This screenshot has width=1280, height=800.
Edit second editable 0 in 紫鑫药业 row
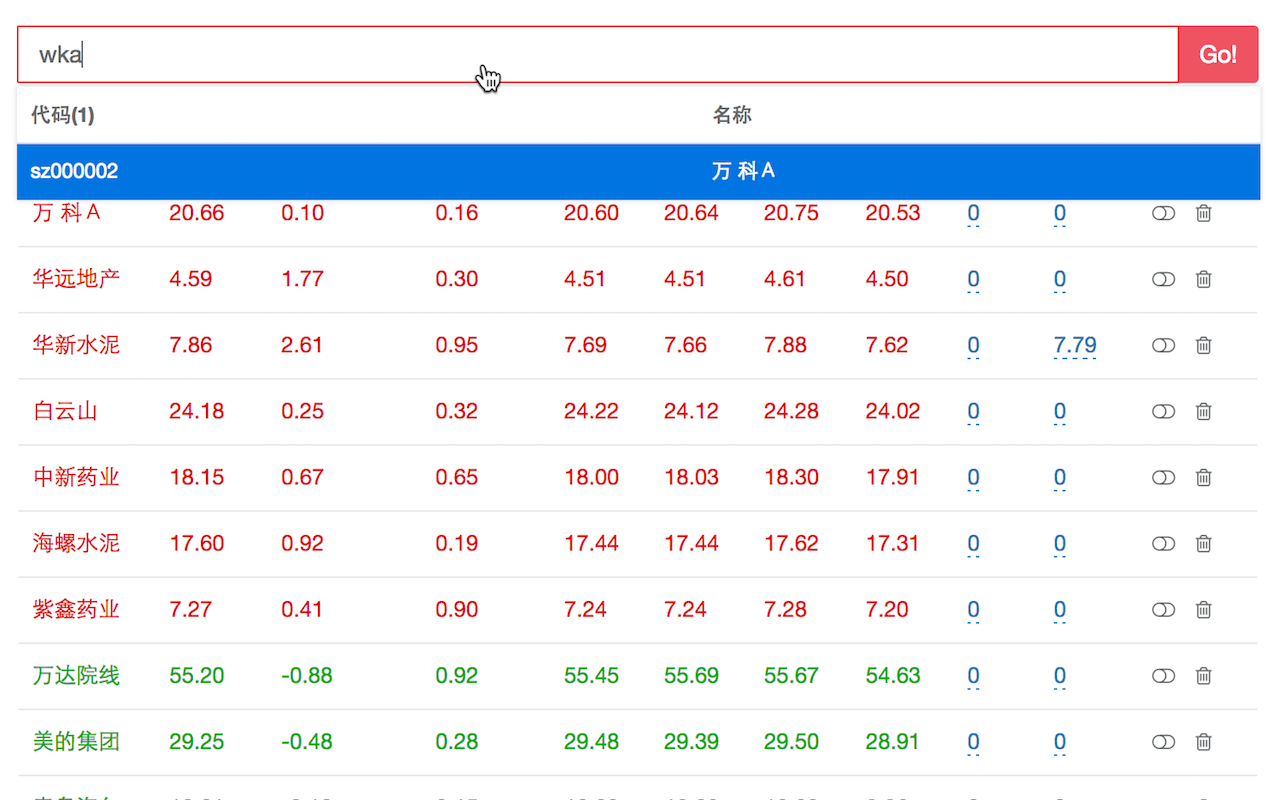click(x=1060, y=610)
